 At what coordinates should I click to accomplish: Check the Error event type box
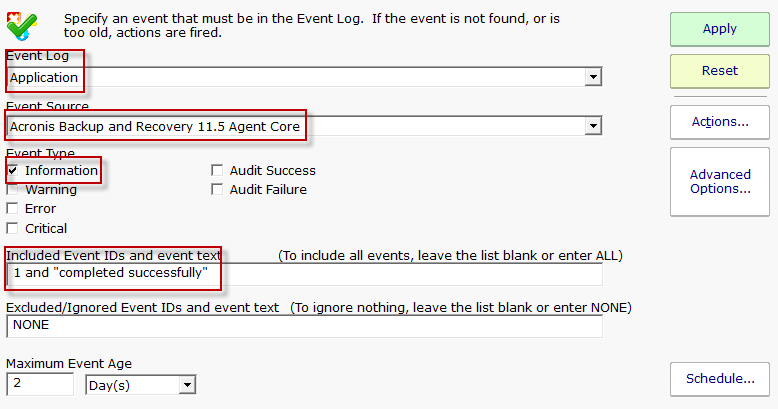(x=13, y=209)
